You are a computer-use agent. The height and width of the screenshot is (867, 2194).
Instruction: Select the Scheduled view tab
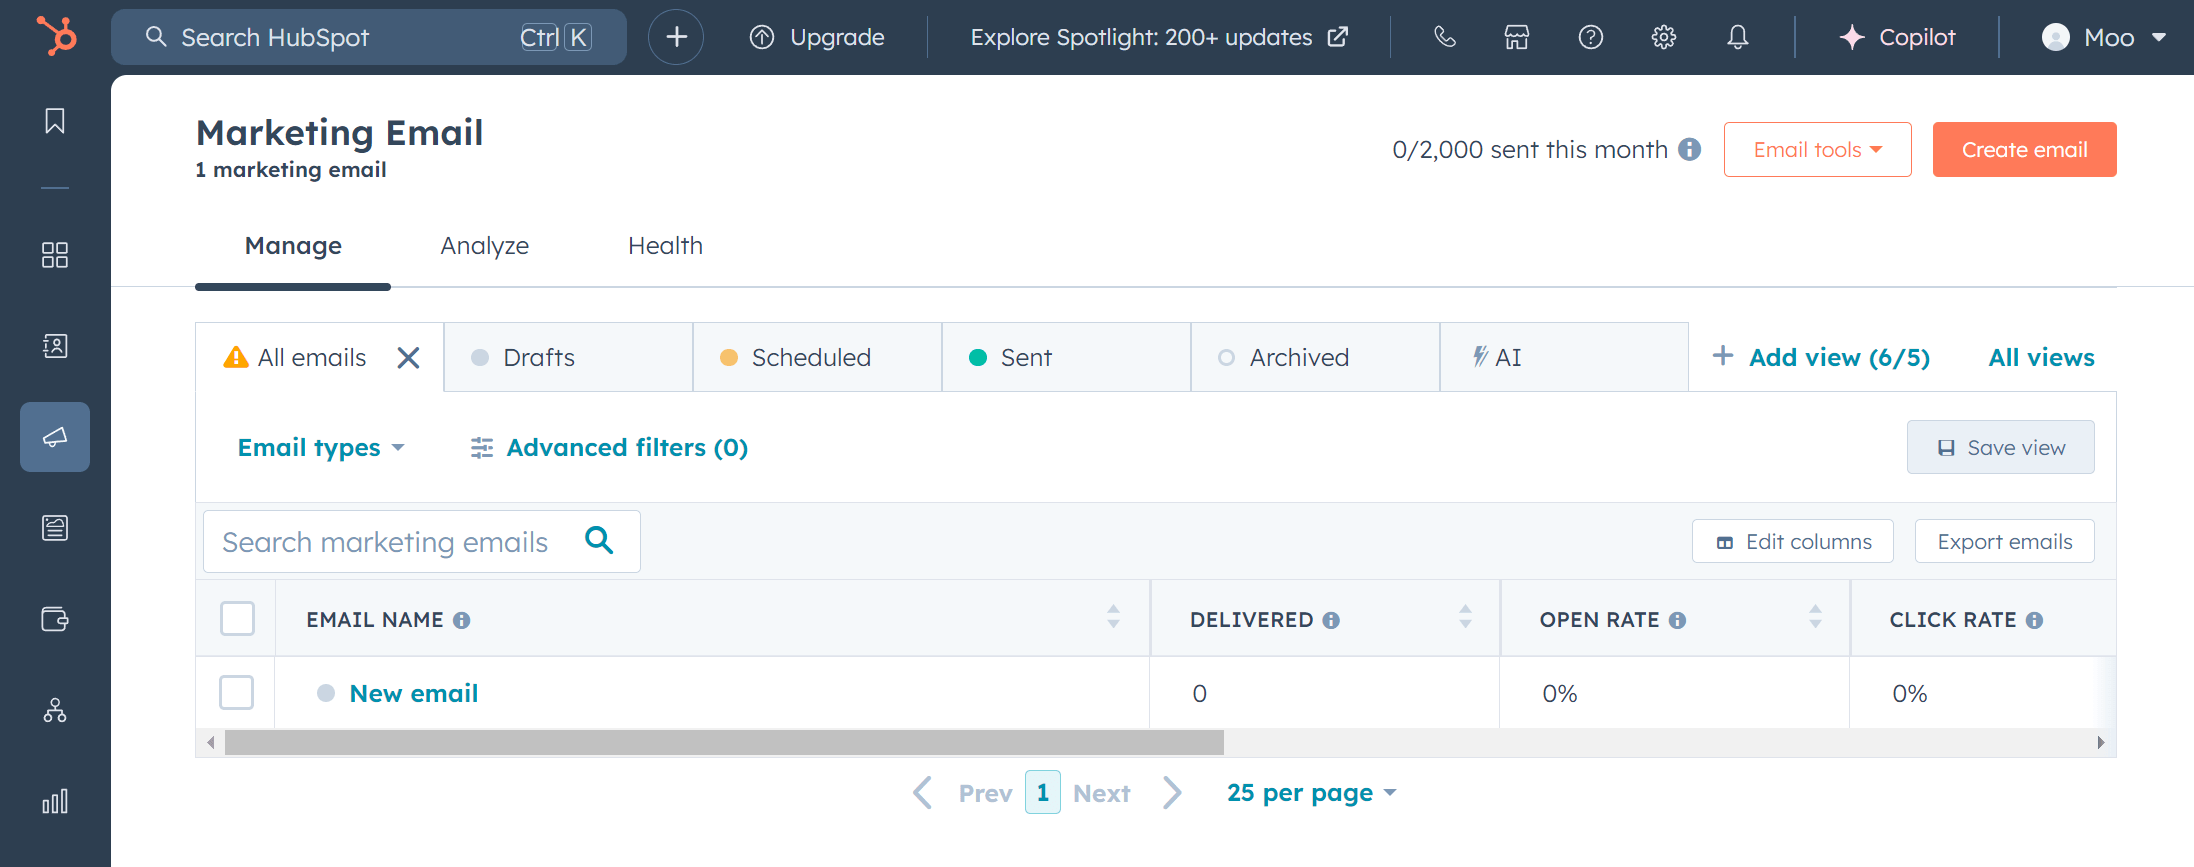[817, 357]
